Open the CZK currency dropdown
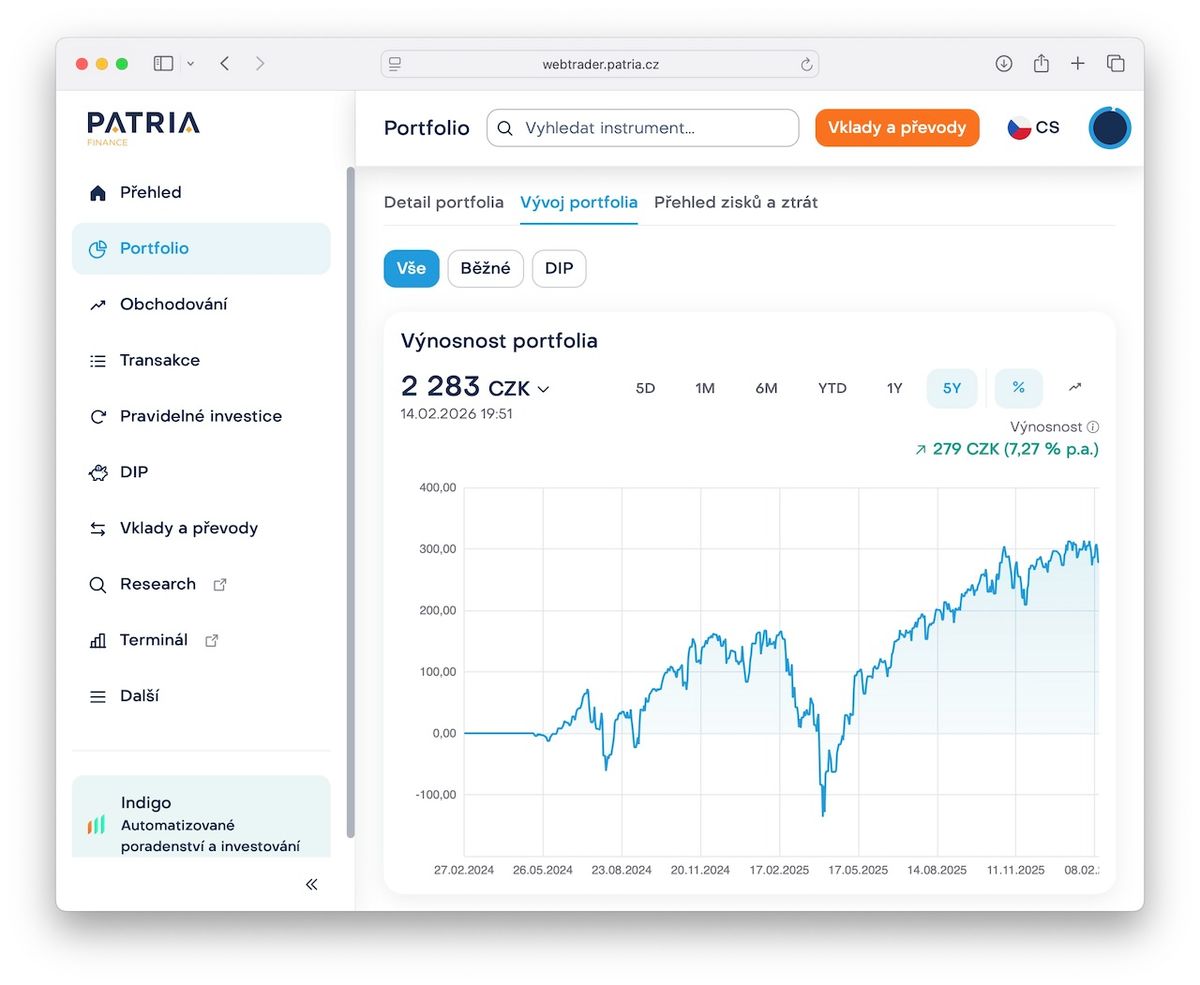The height and width of the screenshot is (985, 1200). 543,389
